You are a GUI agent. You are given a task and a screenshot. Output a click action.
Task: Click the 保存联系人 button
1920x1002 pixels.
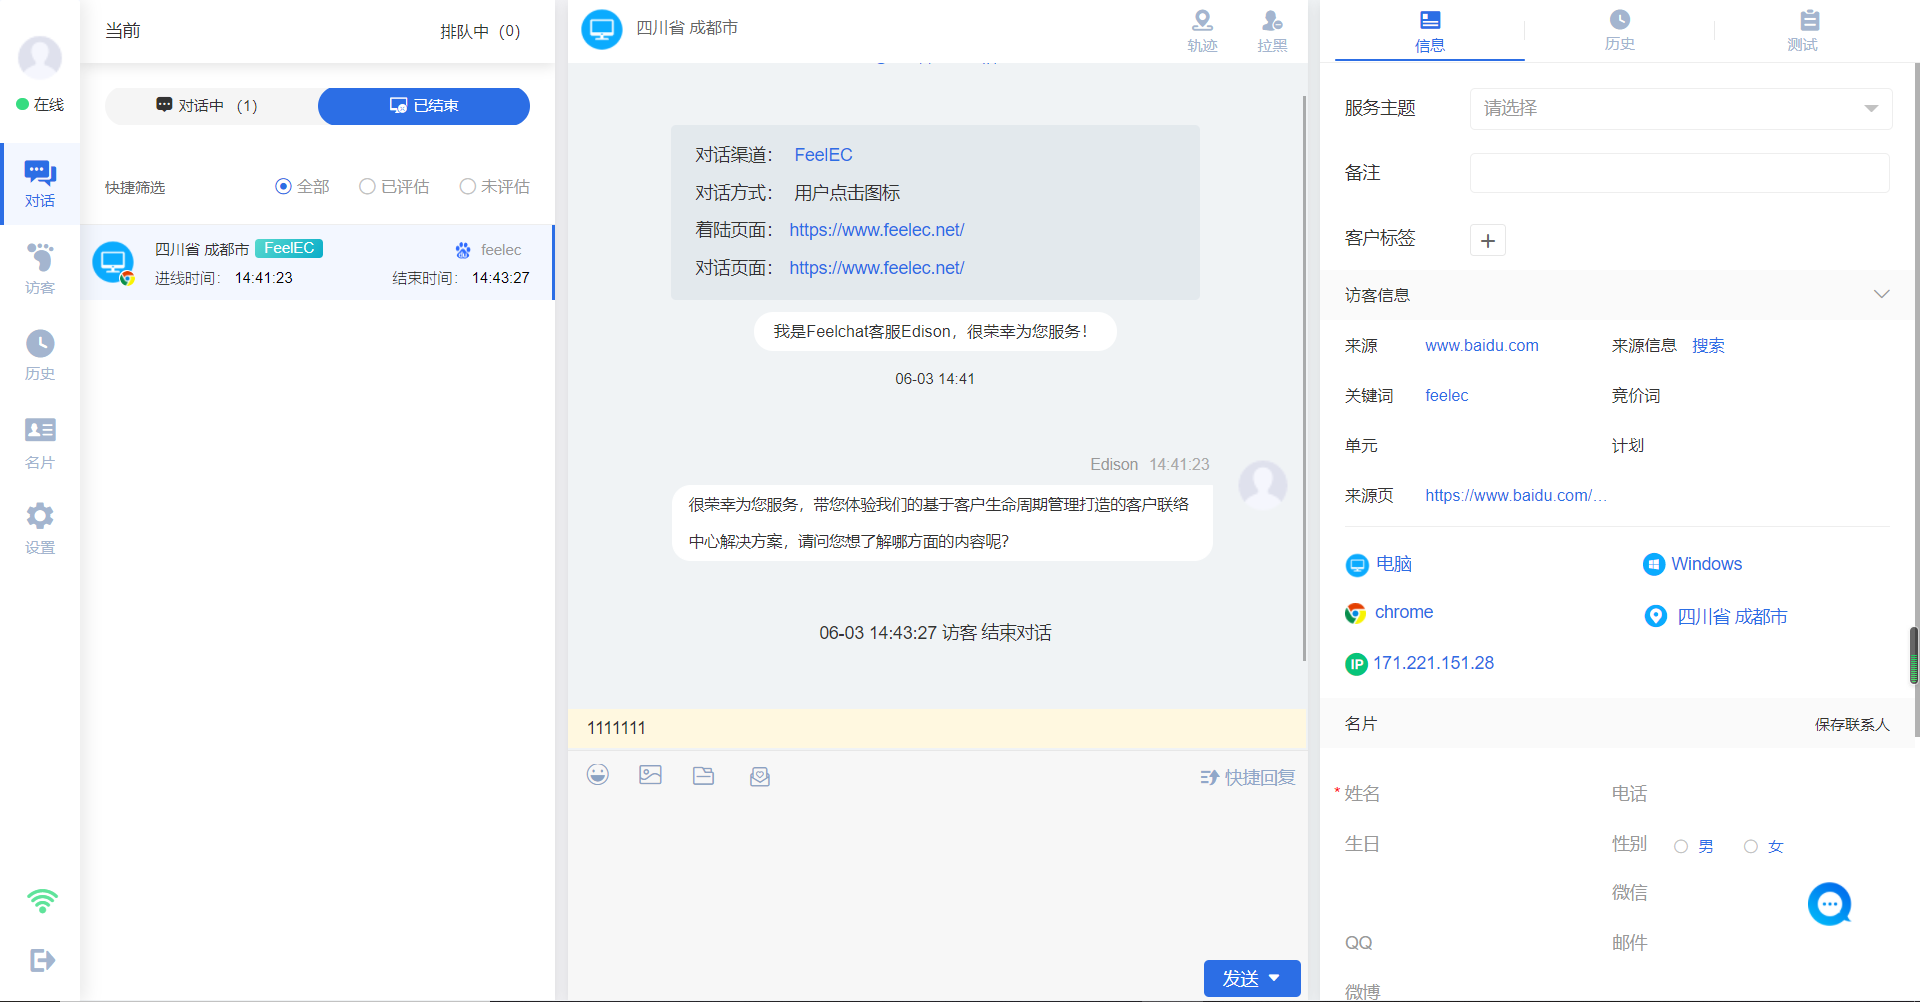click(x=1852, y=724)
